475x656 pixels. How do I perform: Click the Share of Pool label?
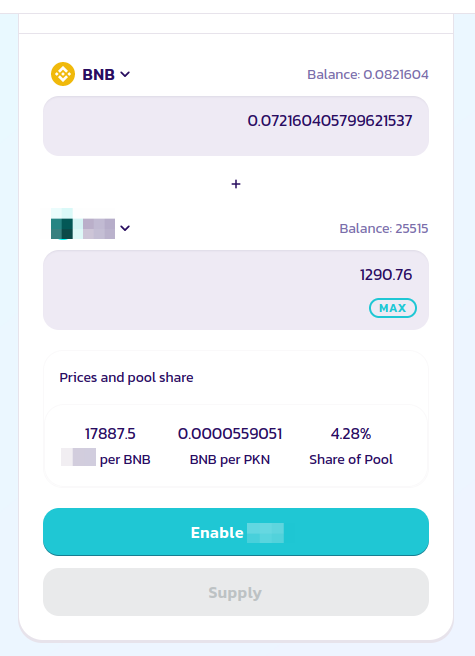point(351,459)
